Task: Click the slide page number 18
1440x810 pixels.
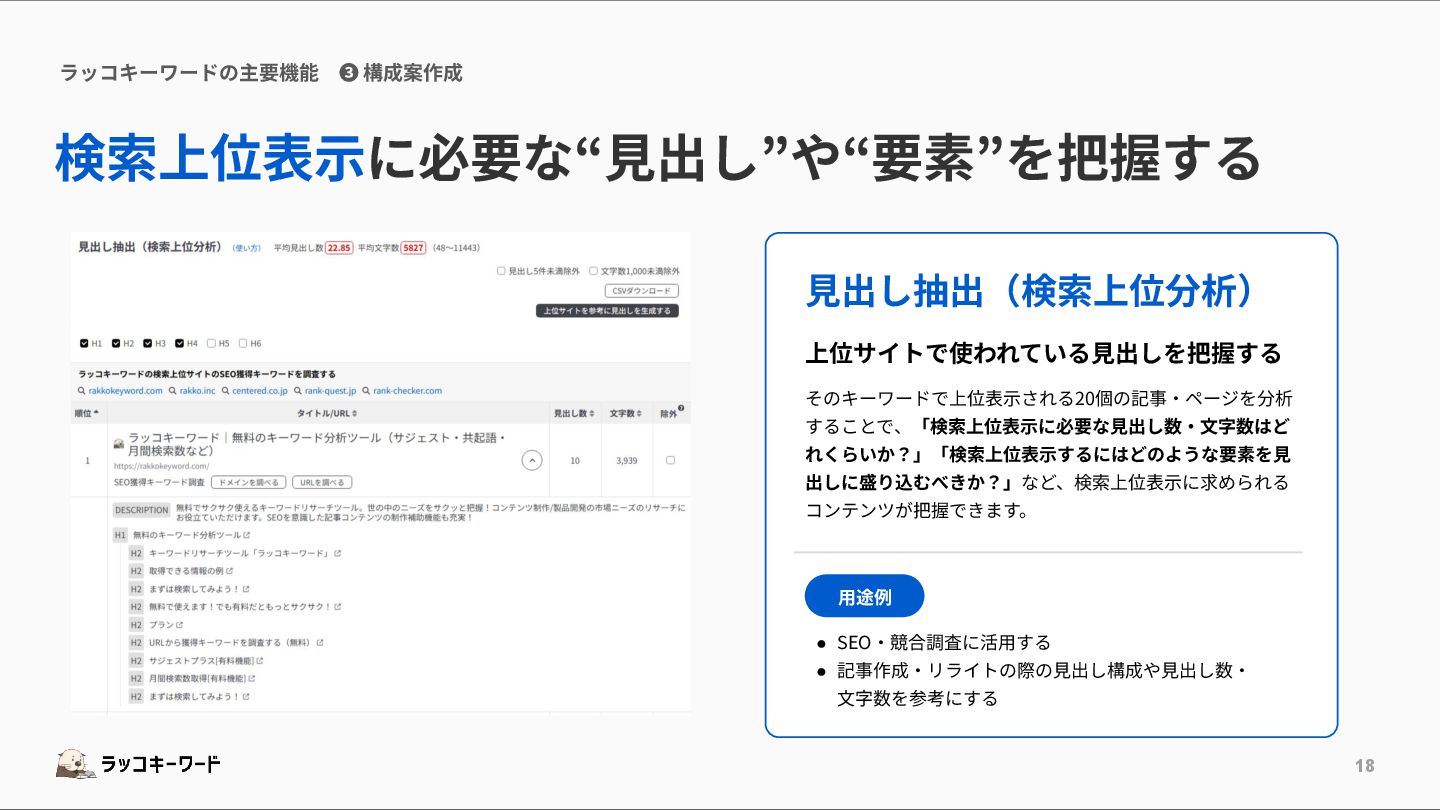Action: point(1364,766)
